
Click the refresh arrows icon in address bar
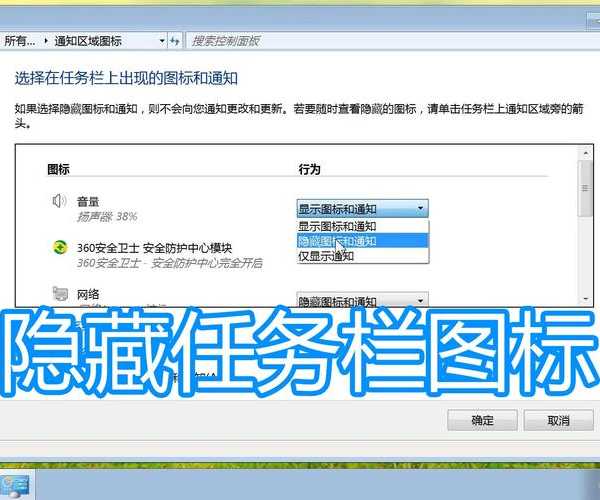click(x=175, y=41)
